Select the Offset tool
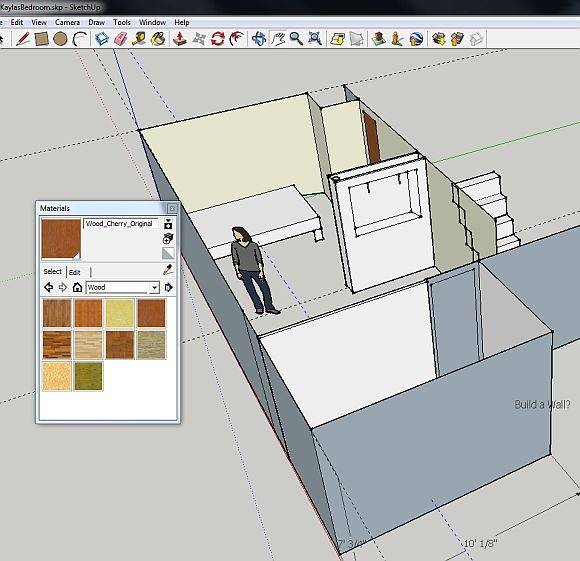 click(237, 39)
